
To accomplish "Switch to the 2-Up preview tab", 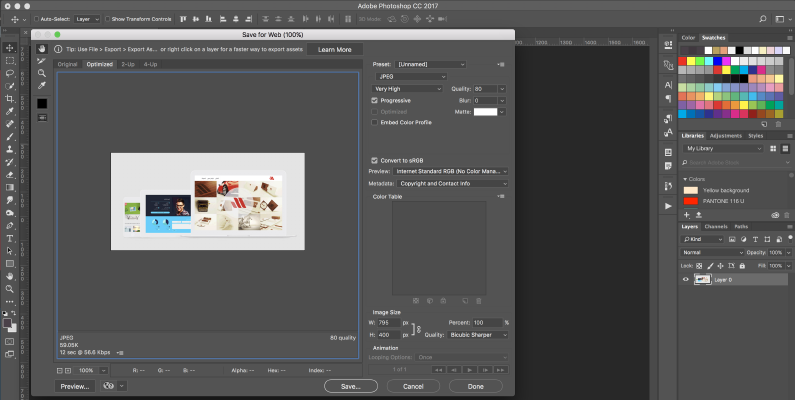I will [x=128, y=63].
